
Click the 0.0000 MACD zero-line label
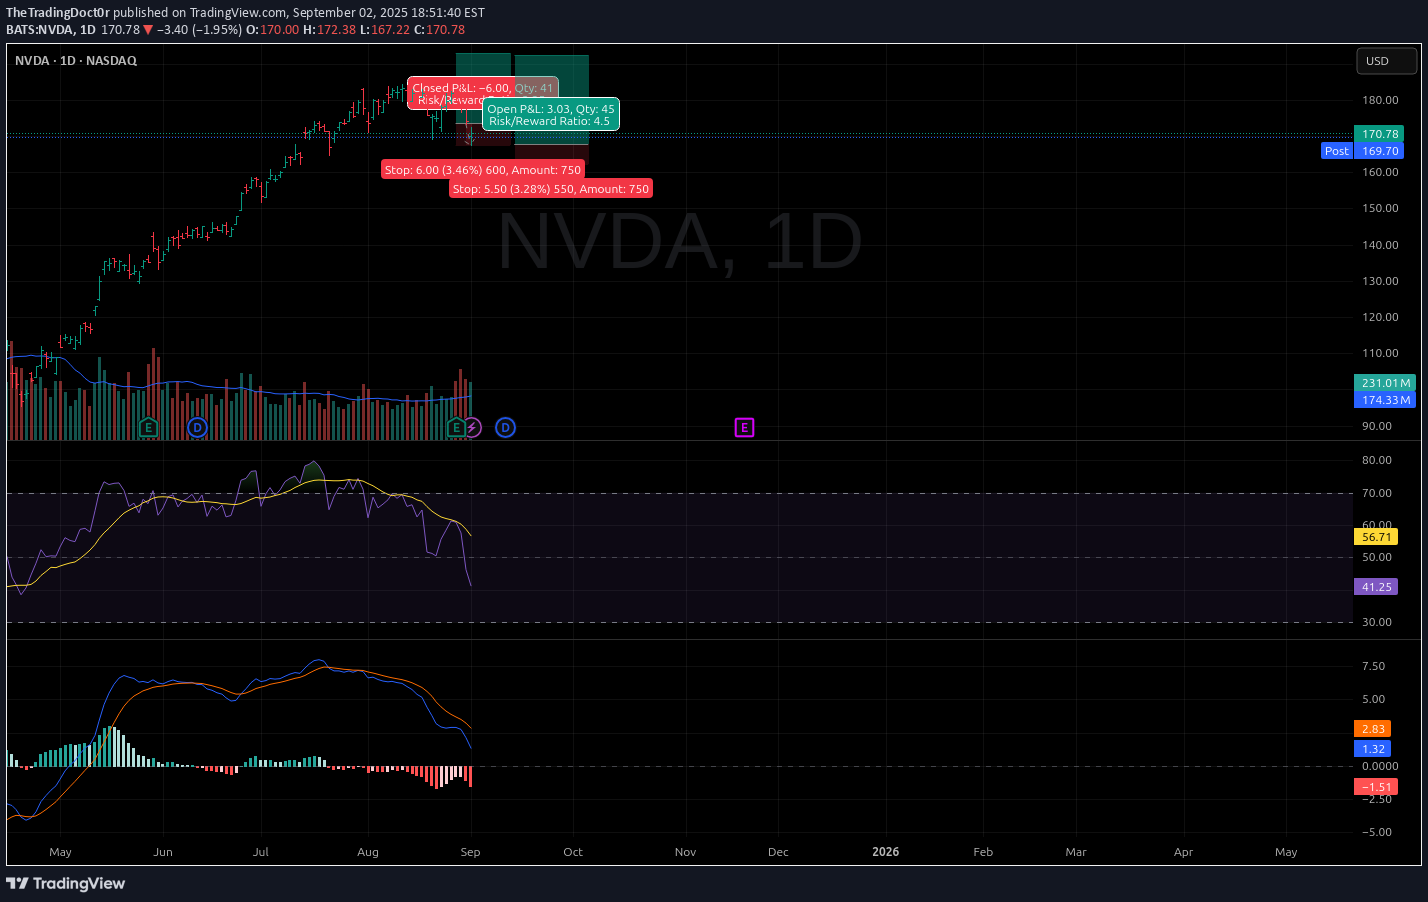(1380, 766)
